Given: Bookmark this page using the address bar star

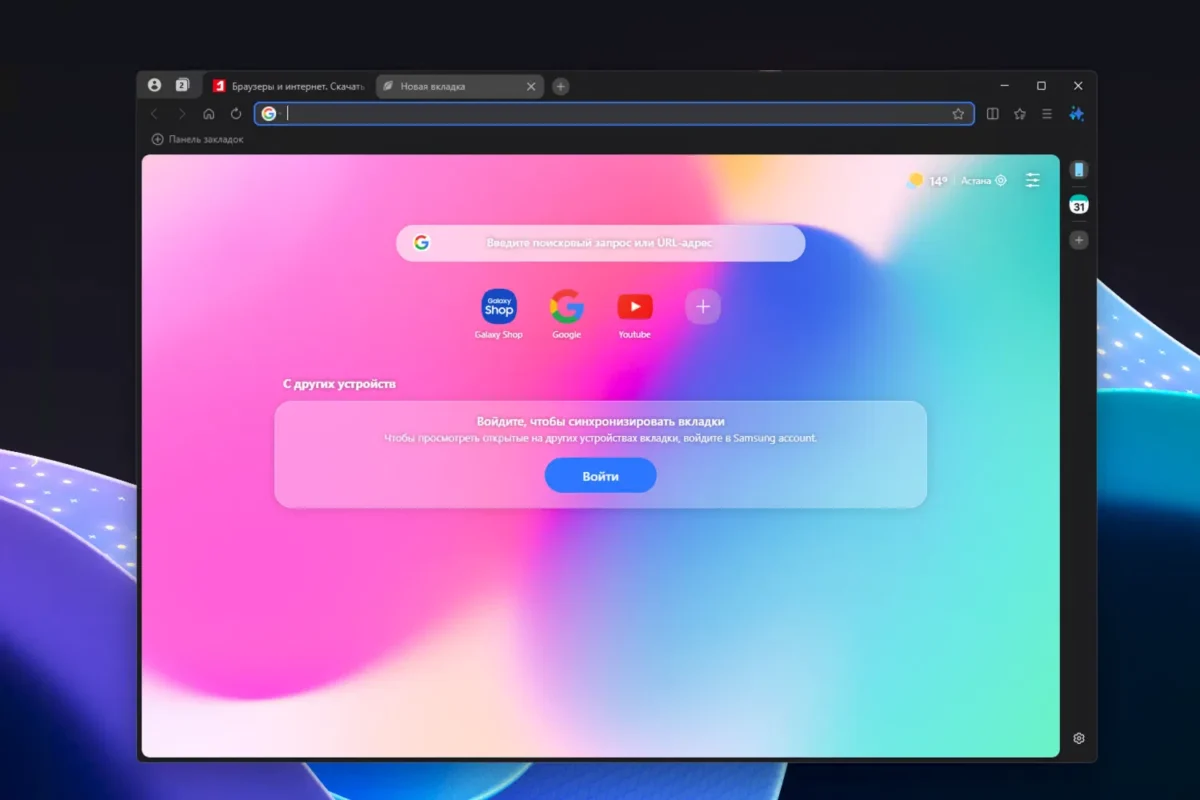Looking at the screenshot, I should (x=958, y=114).
